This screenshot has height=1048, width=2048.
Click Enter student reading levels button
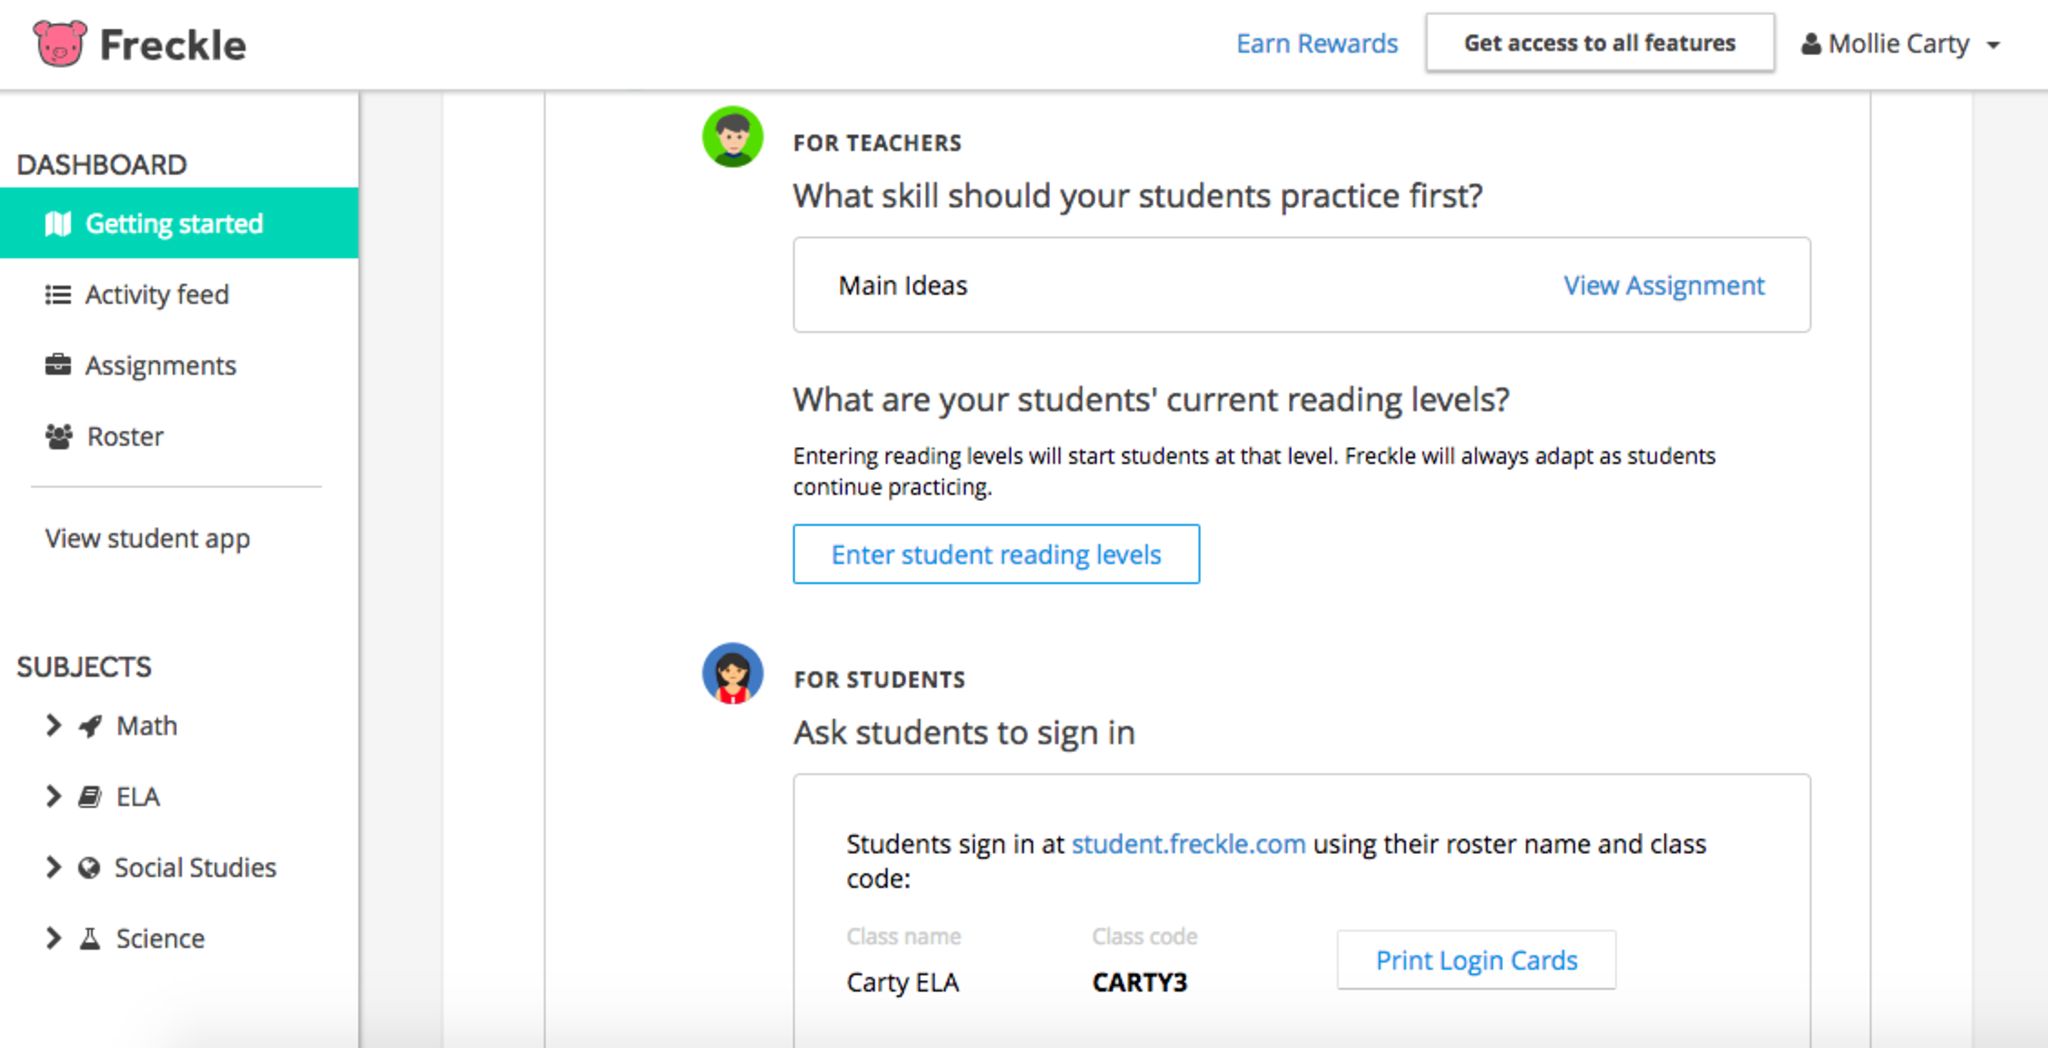[996, 555]
